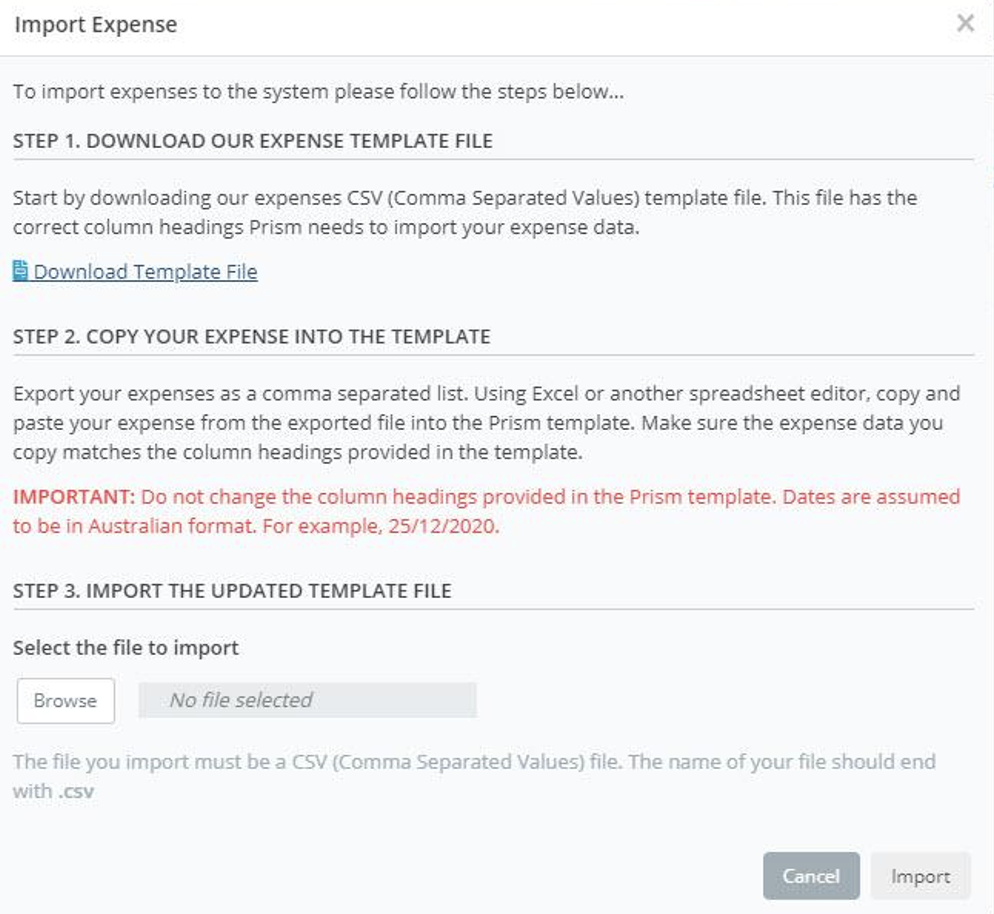Click the Import button

pos(920,876)
